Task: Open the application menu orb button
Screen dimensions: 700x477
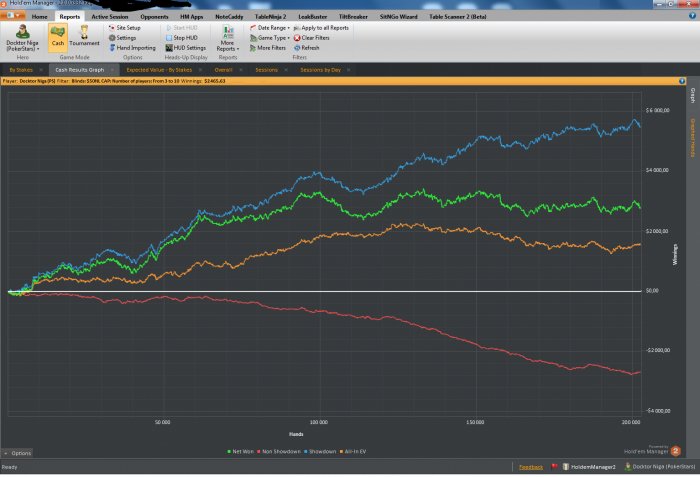Action: (x=12, y=16)
